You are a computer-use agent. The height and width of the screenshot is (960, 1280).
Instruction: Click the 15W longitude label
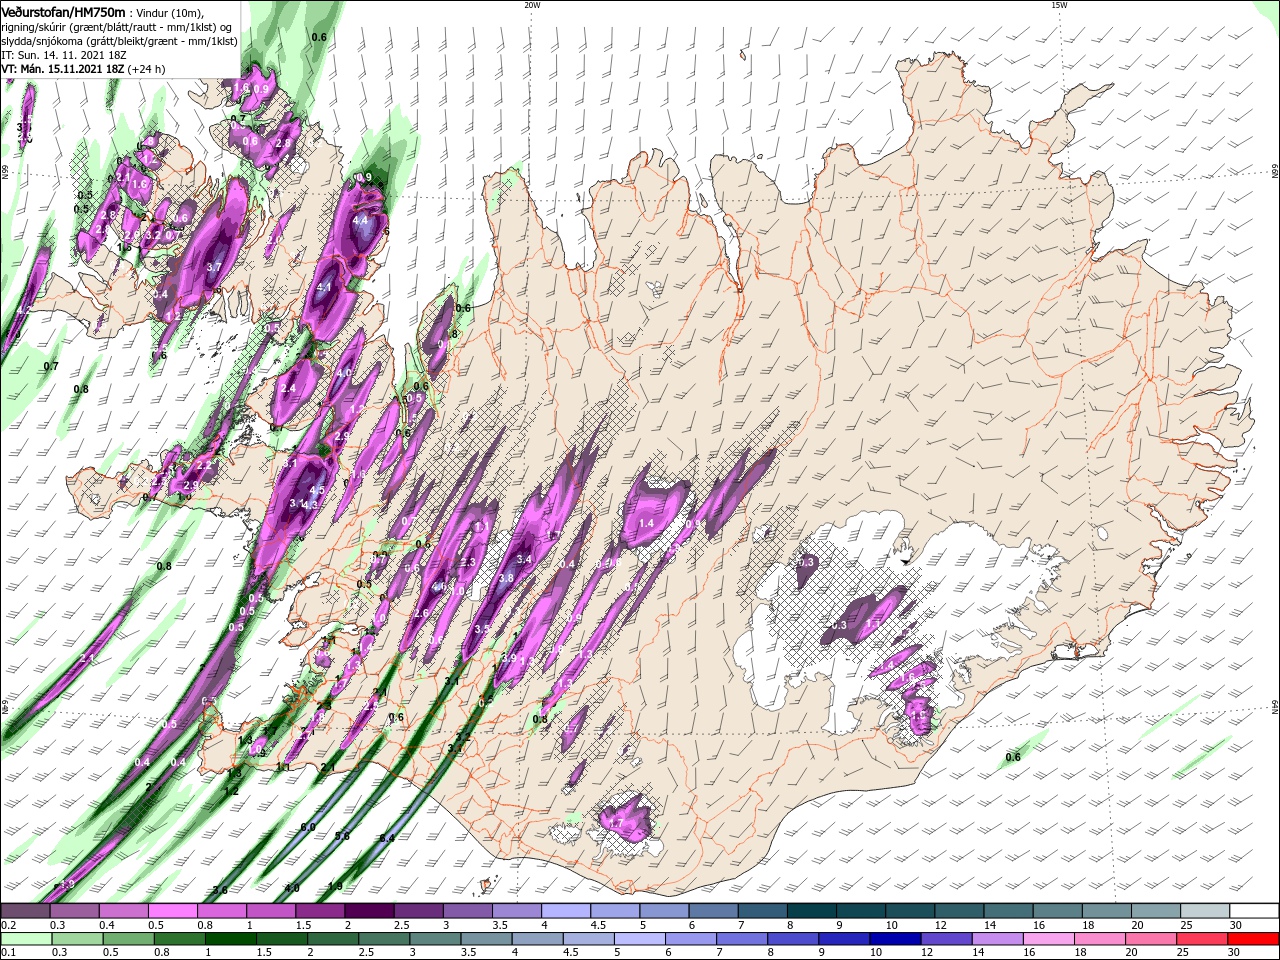click(1059, 5)
